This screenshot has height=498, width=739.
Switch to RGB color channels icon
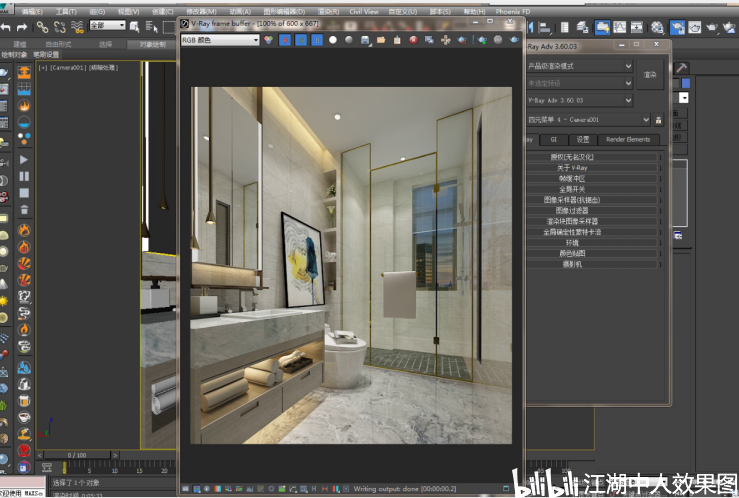(268, 40)
